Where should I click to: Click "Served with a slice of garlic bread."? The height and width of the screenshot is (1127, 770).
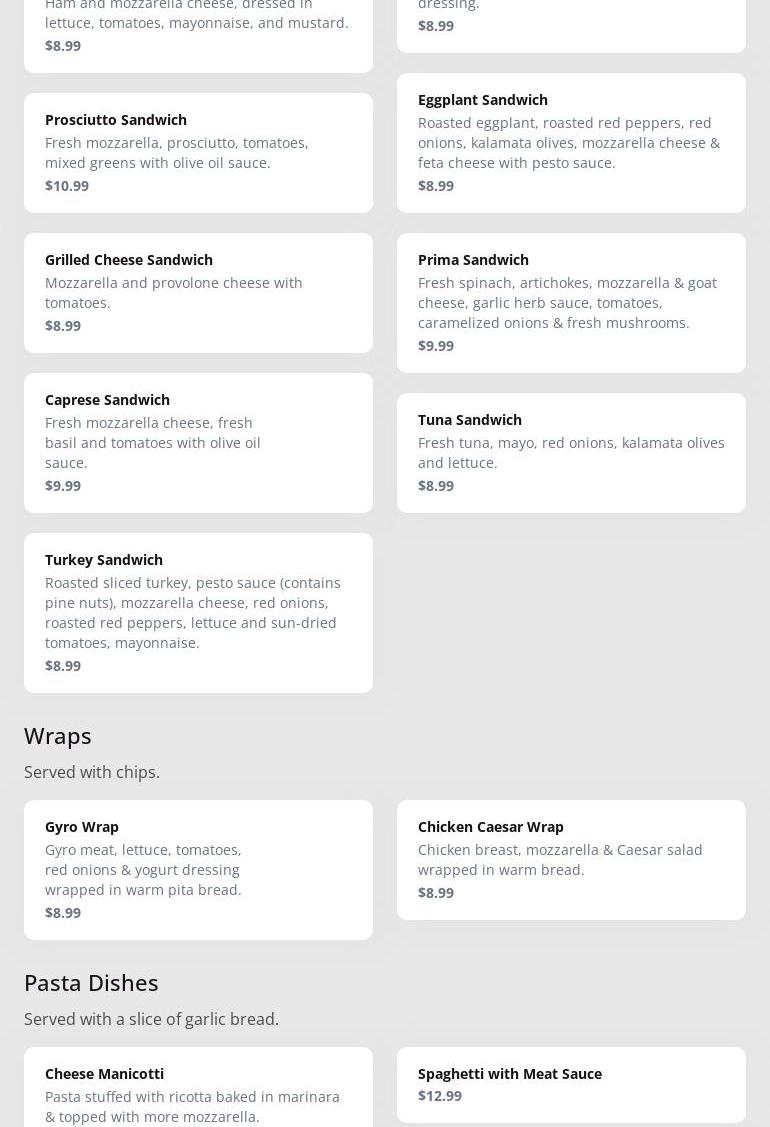(151, 1019)
